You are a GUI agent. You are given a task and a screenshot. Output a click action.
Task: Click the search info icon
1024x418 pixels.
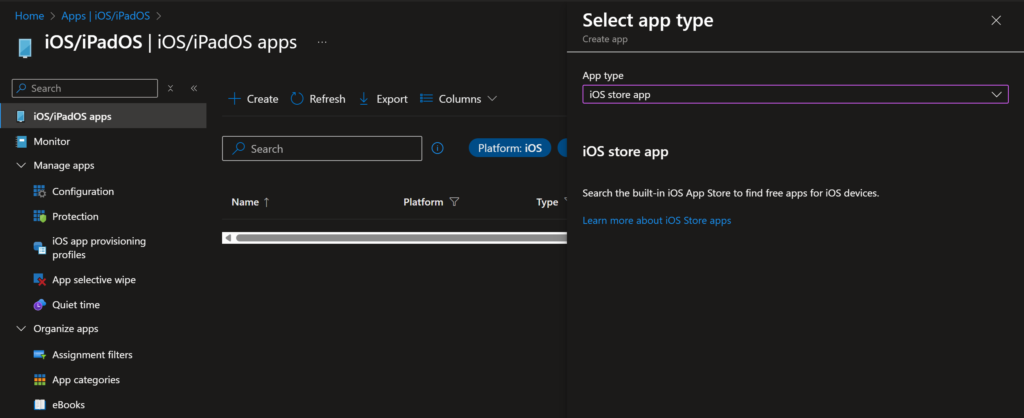[438, 148]
